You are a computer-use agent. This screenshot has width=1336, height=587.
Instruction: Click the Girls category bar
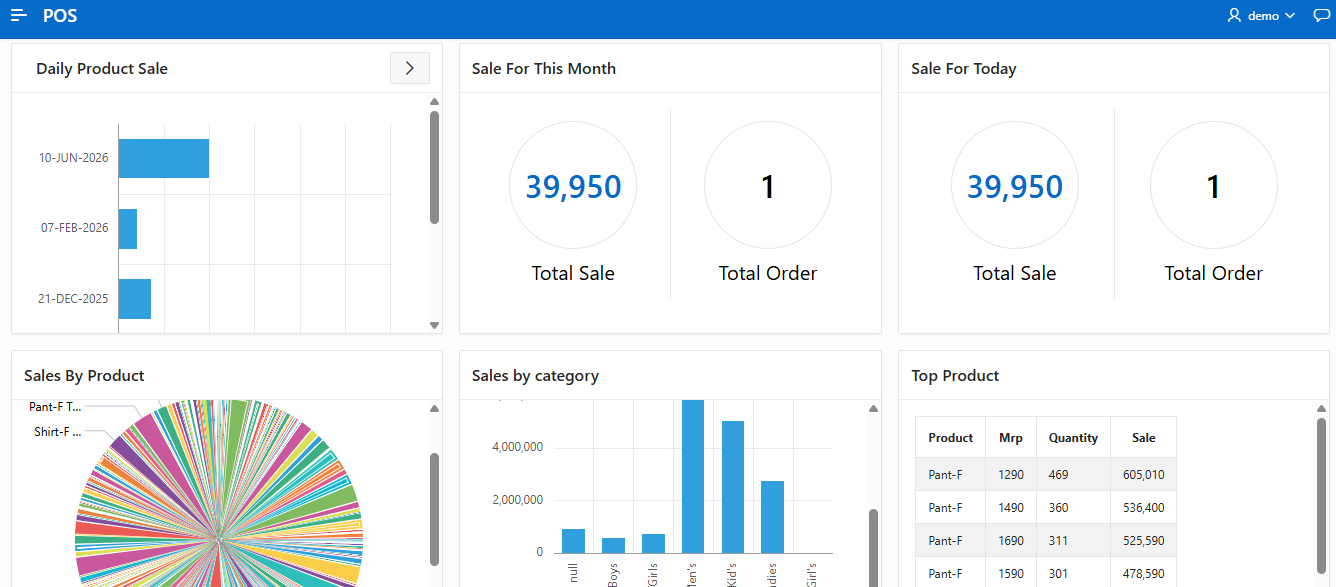(x=653, y=543)
